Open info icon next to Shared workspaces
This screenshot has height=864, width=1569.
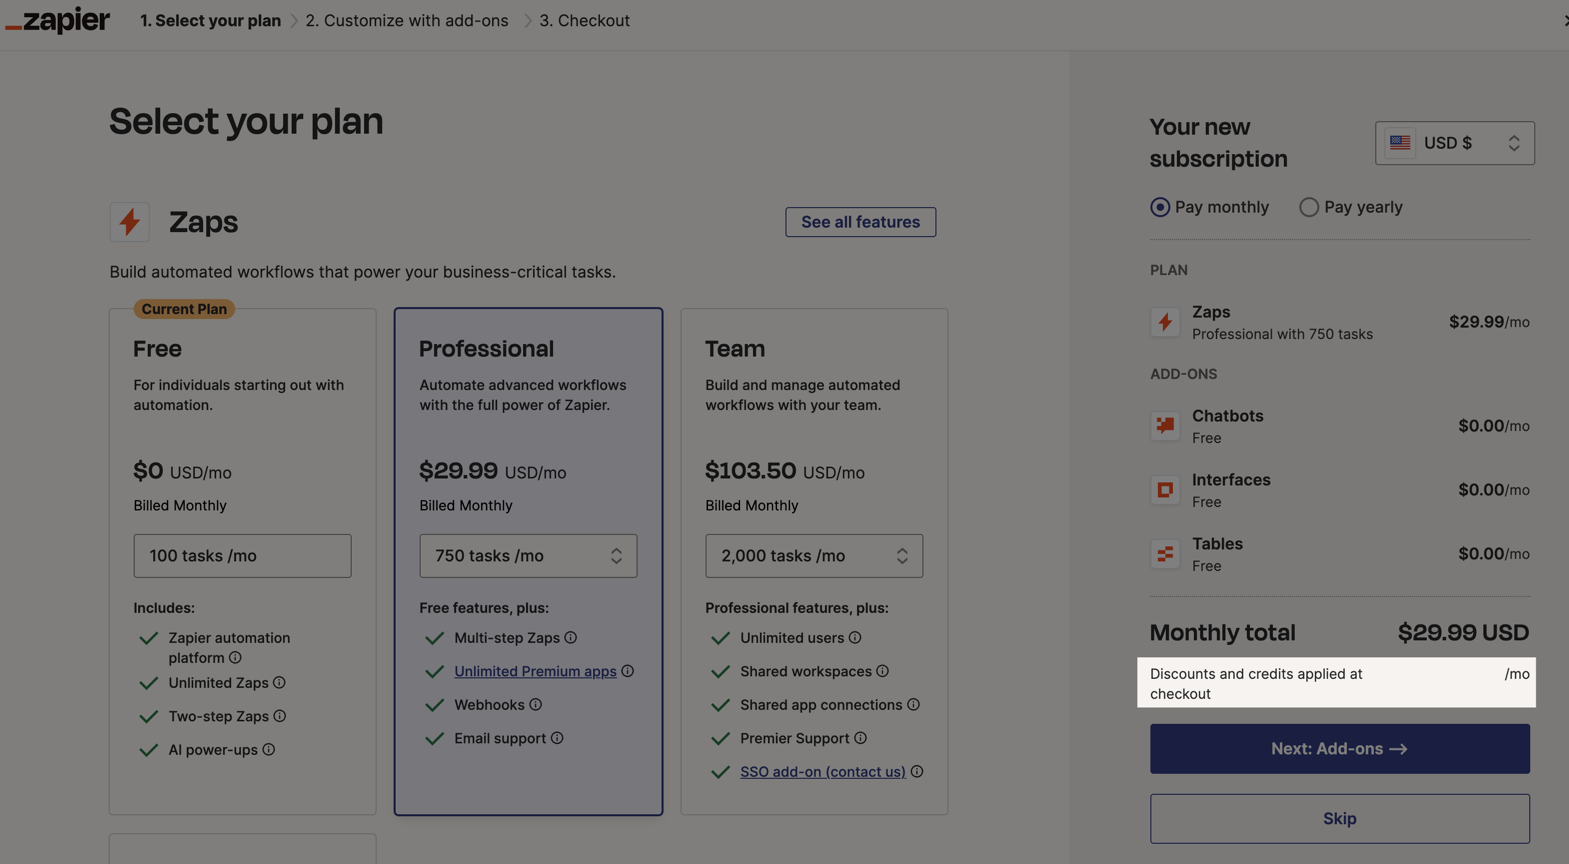[x=883, y=671]
